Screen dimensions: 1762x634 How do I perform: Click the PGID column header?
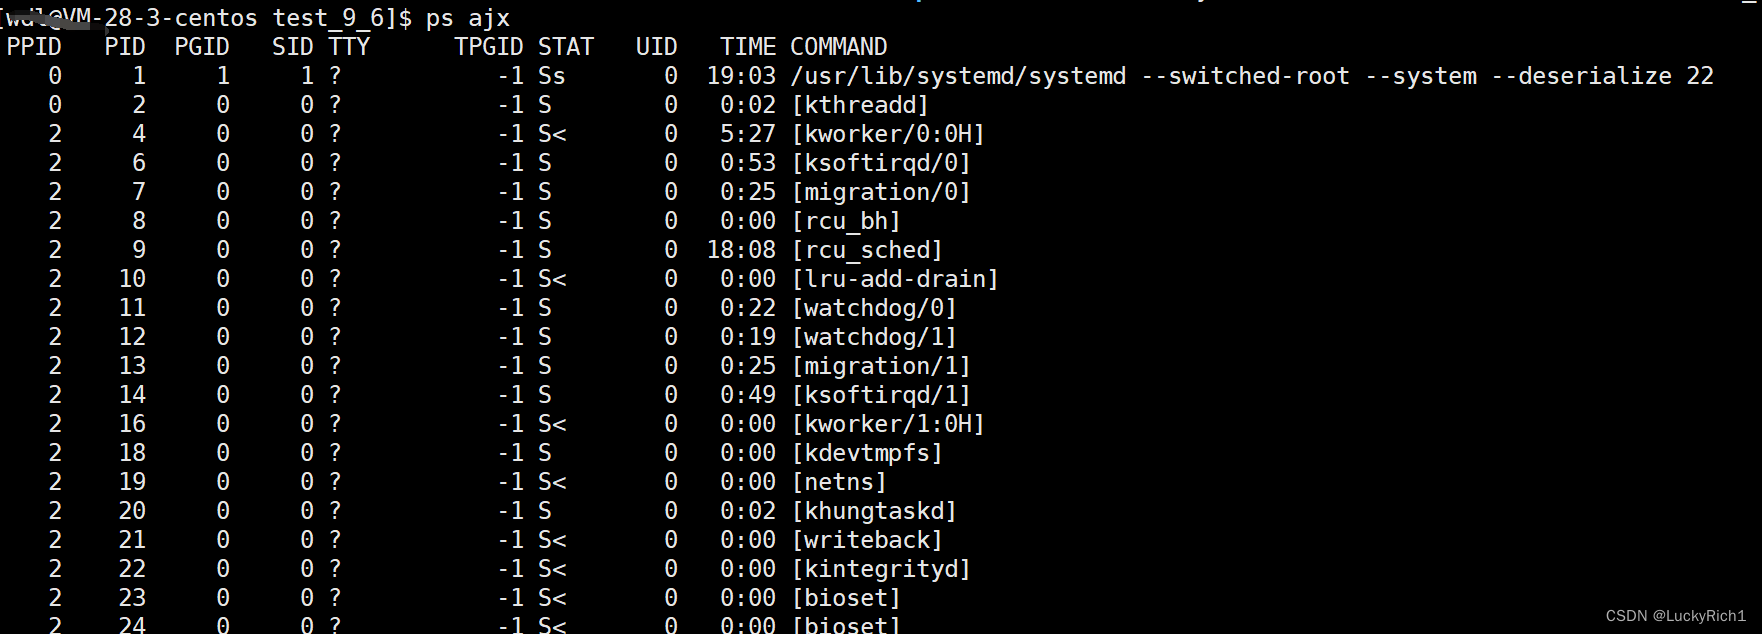[x=202, y=47]
